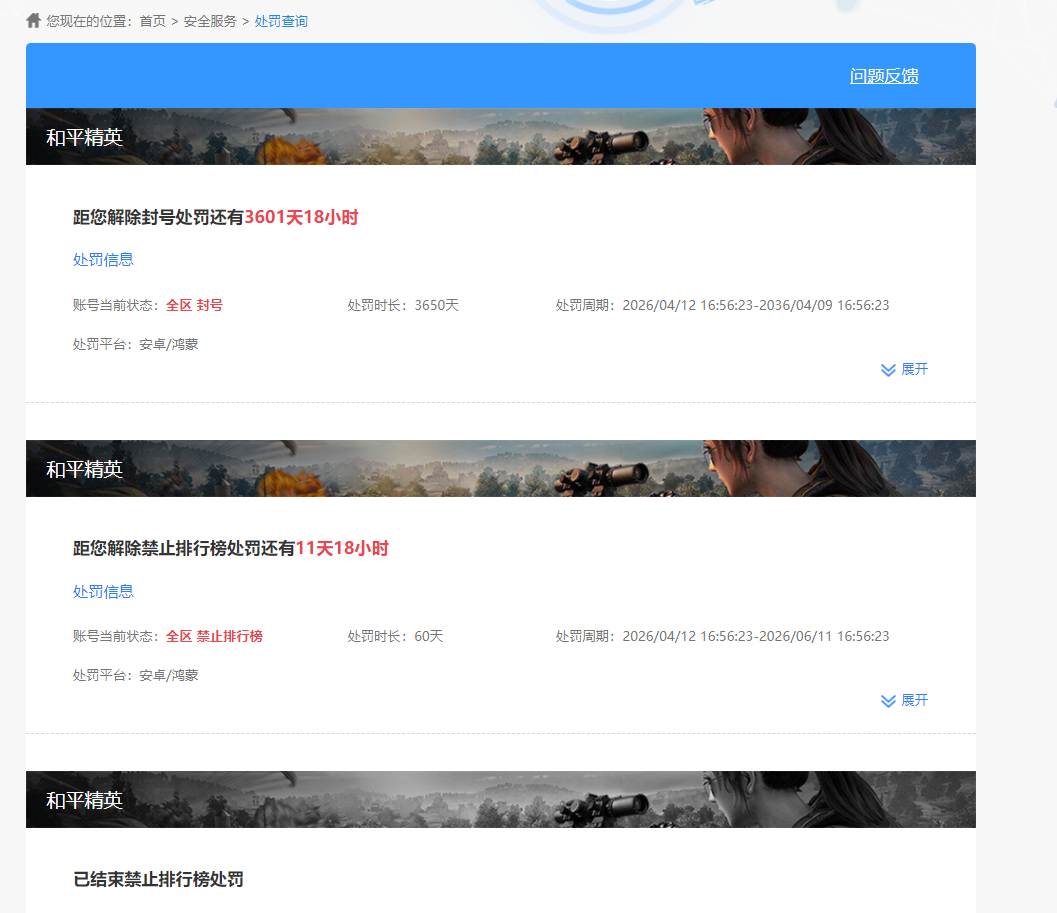
Task: Click 处罚信息 under the 禁止排行榜 penalty
Action: (103, 591)
